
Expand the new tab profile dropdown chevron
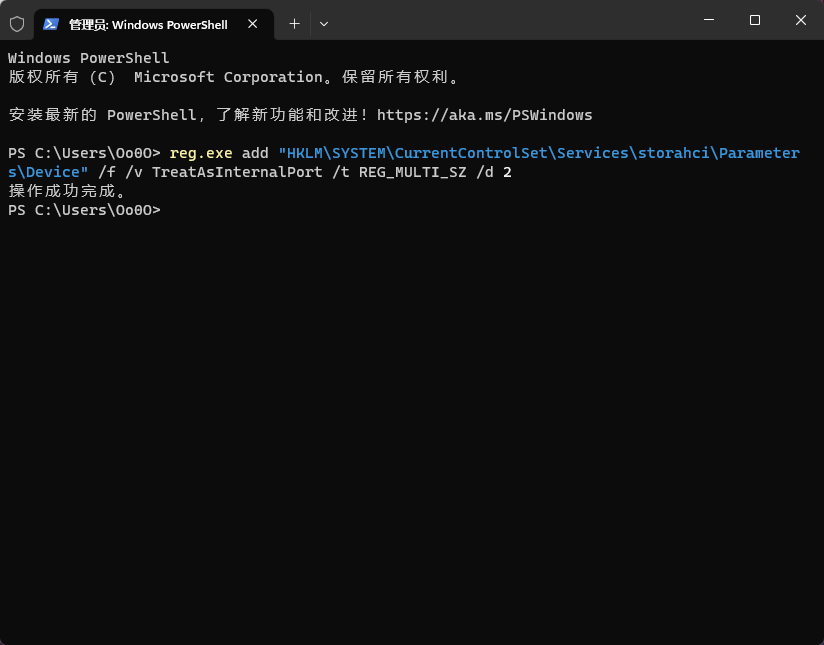(323, 23)
